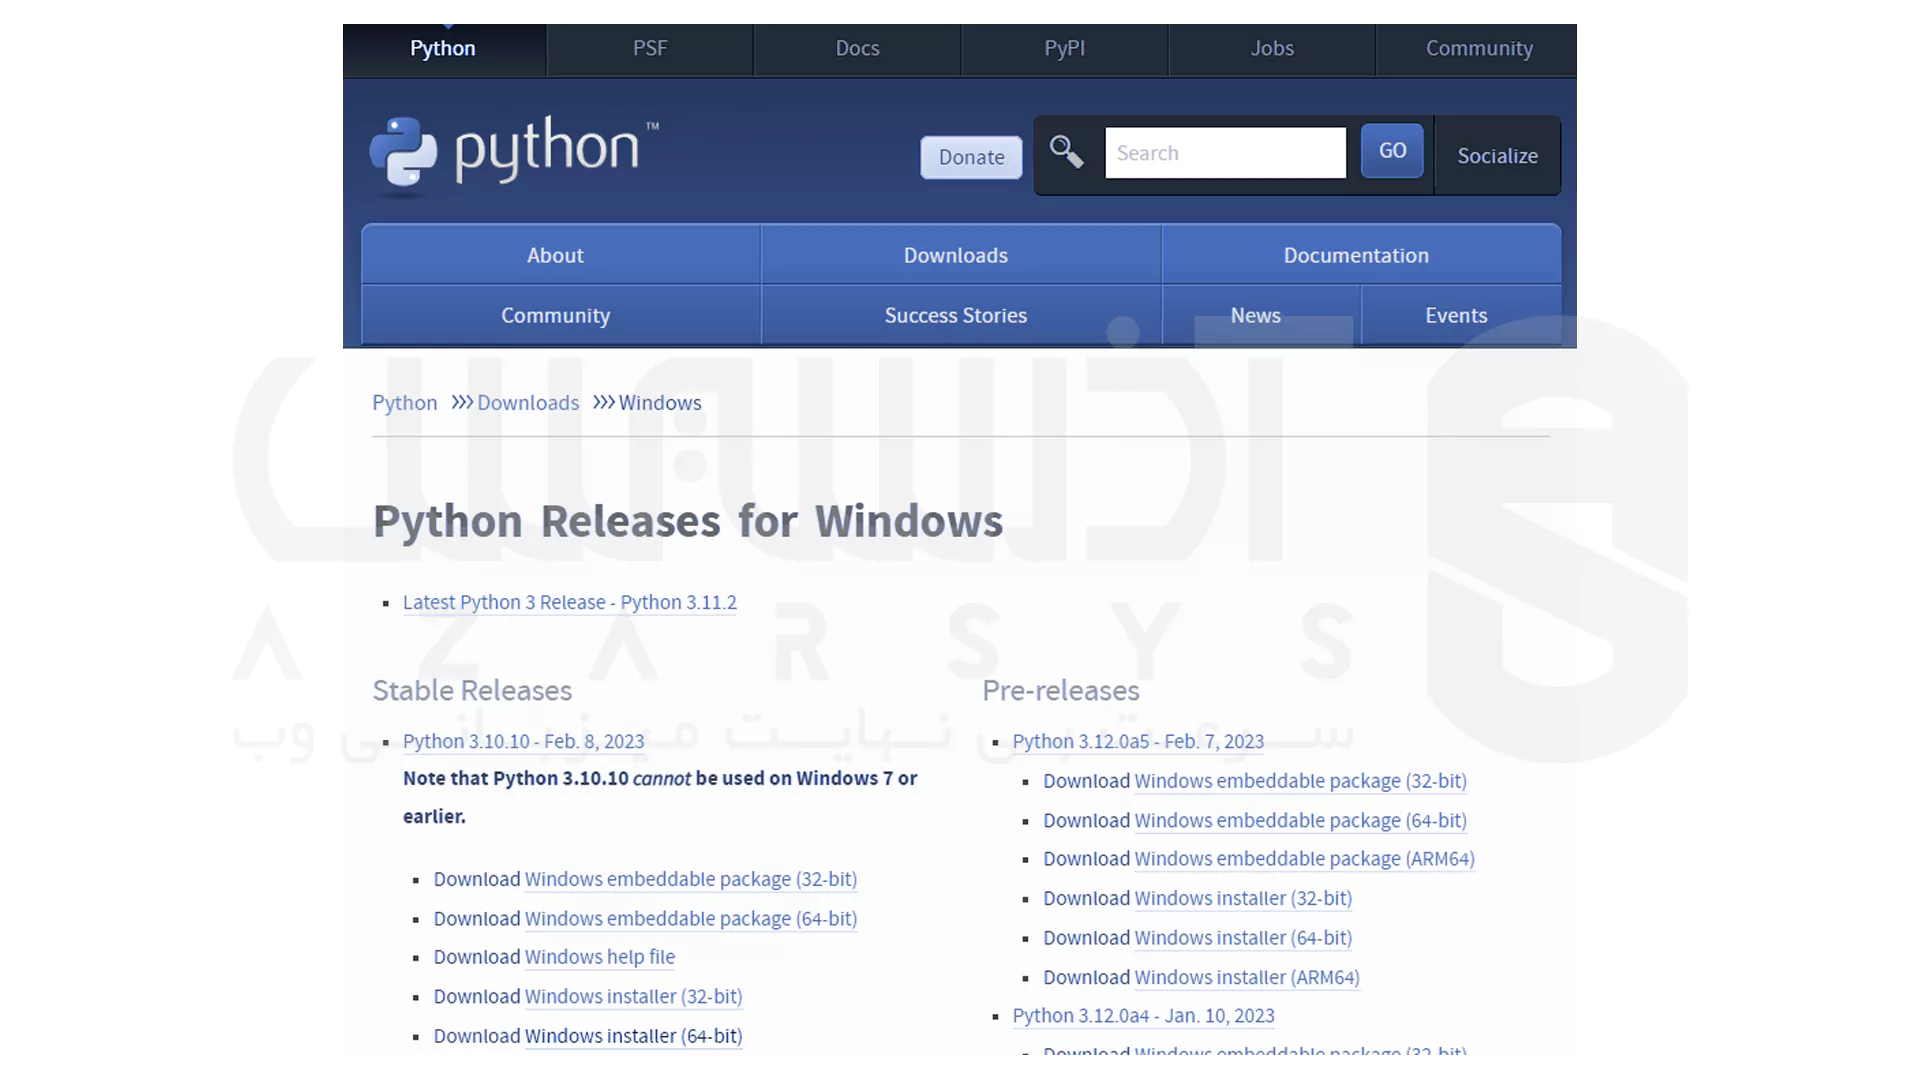The image size is (1920, 1080).
Task: Open the News section
Action: (x=1255, y=315)
